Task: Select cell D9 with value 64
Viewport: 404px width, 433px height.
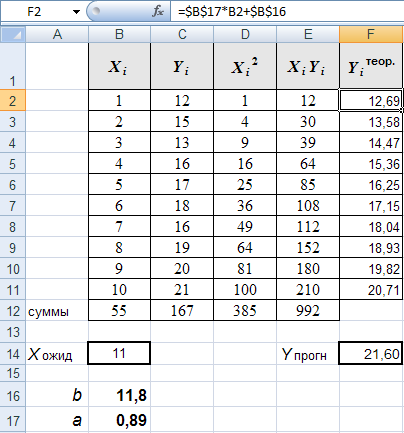Action: [245, 248]
